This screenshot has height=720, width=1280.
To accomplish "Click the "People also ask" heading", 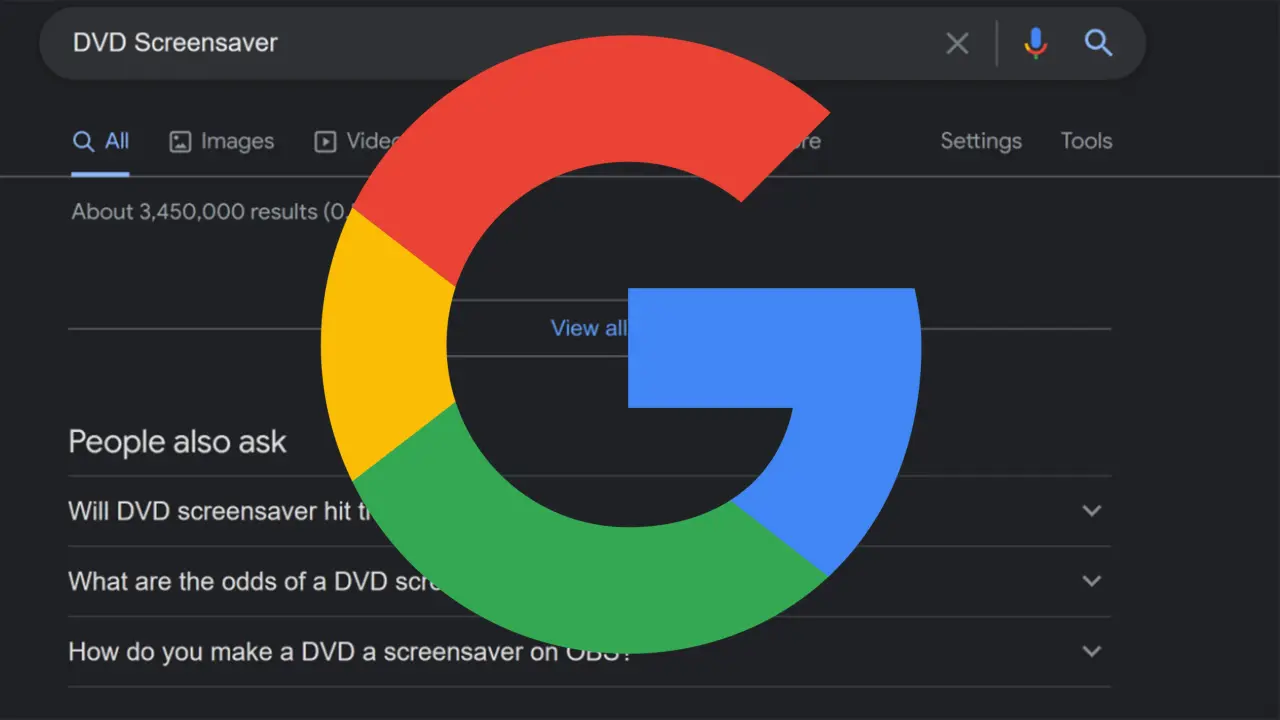I will click(177, 442).
